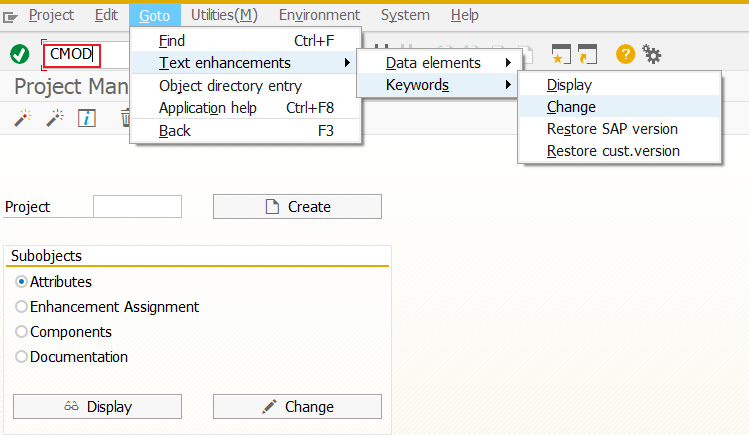Open the Edit menu

pyautogui.click(x=106, y=15)
